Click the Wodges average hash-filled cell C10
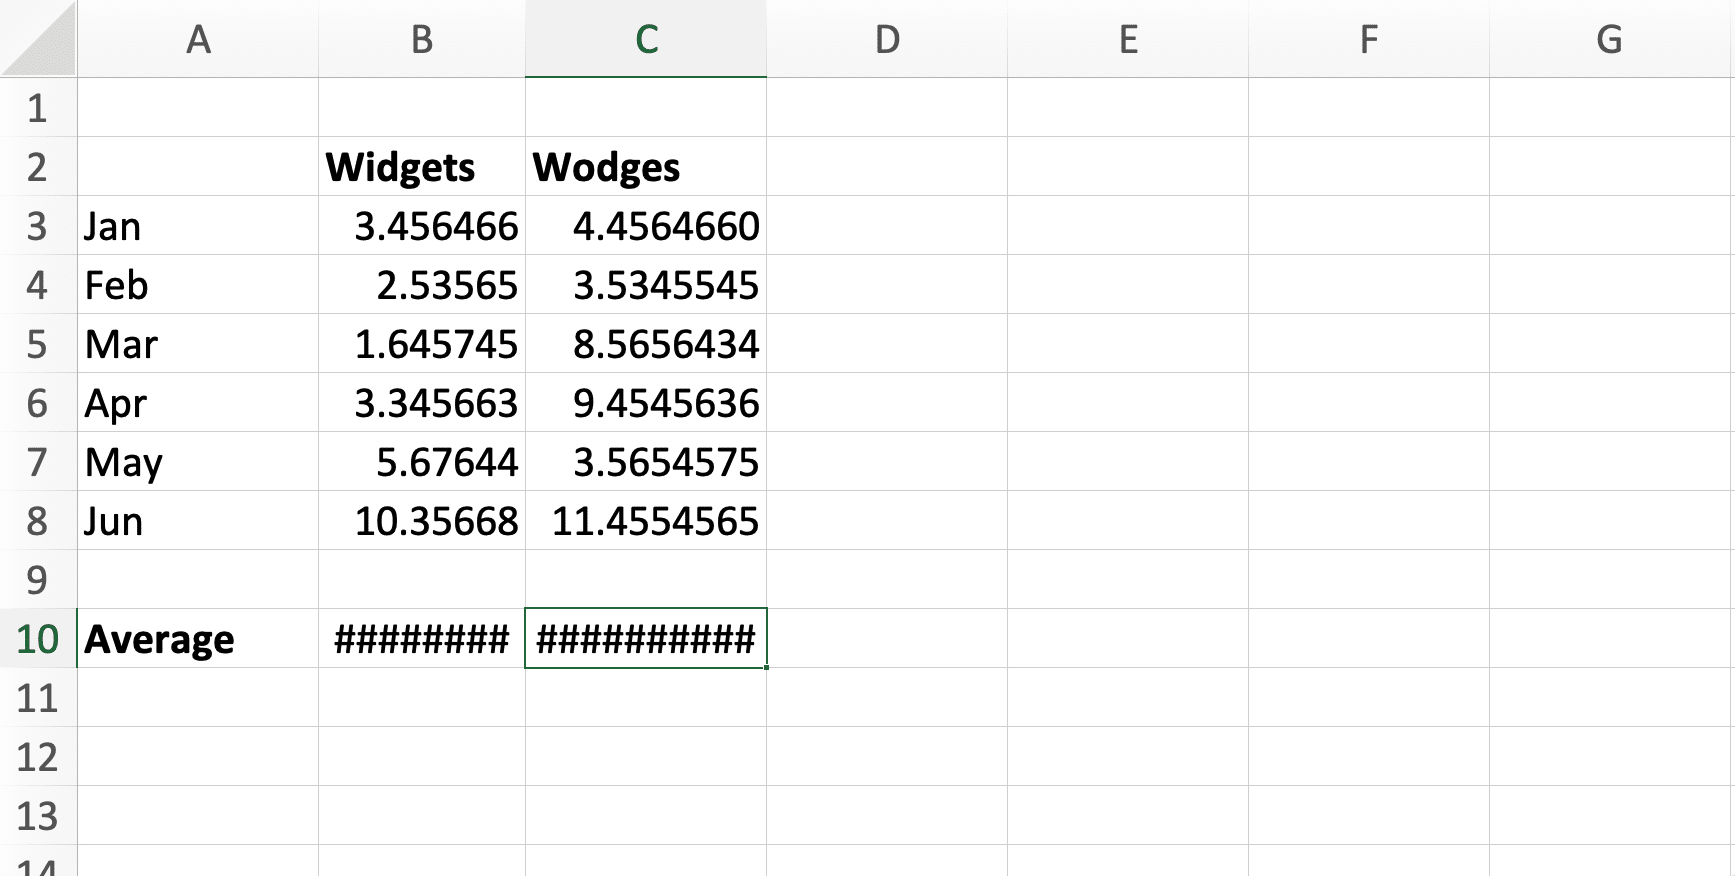1735x876 pixels. (646, 638)
